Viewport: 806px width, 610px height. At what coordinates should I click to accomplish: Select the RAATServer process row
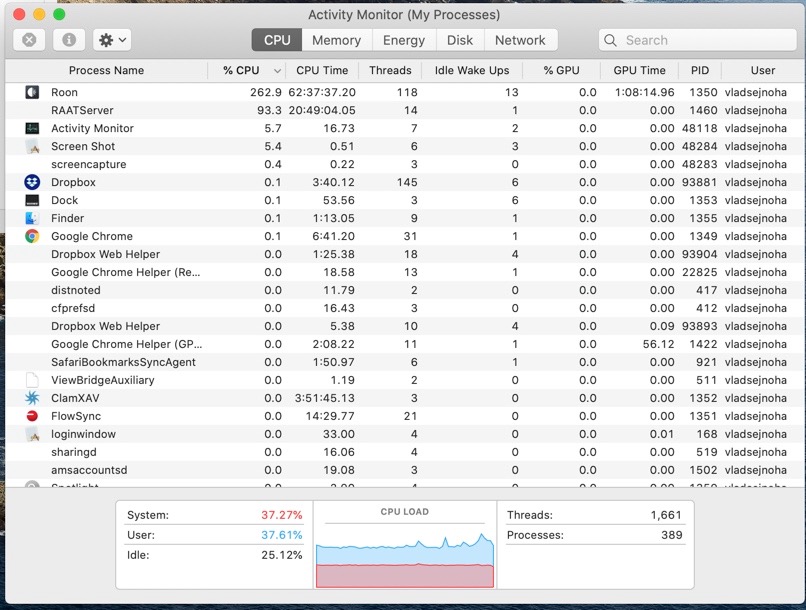(x=405, y=110)
